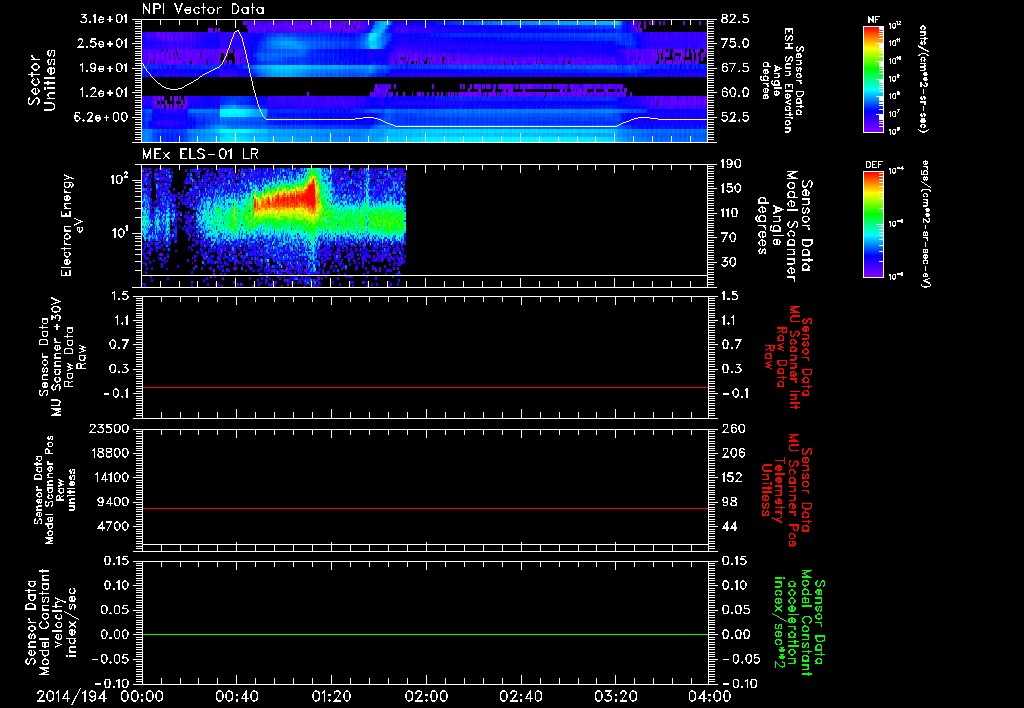The width and height of the screenshot is (1024, 708).
Task: Click the 4700 scanner position tick value
Action: point(112,527)
